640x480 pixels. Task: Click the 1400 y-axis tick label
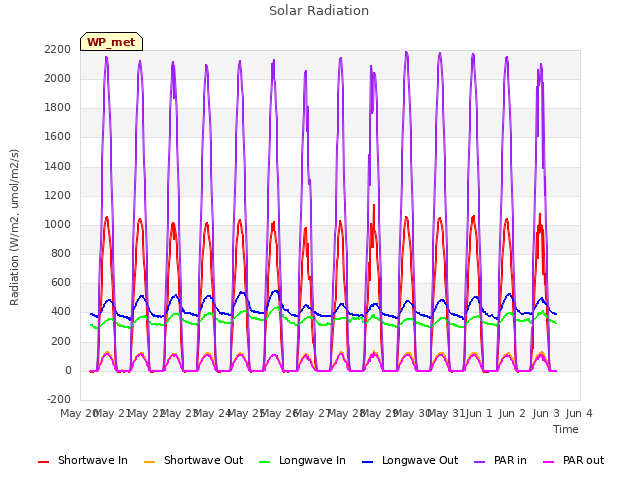pos(58,166)
